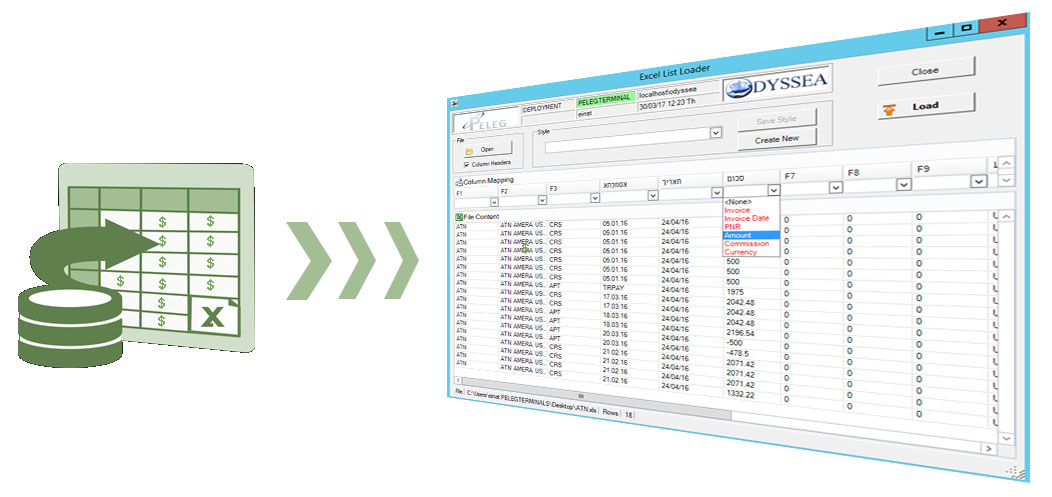Pick Currency from the mapping list
Screen dimensions: 1052x497
pyautogui.click(x=740, y=252)
